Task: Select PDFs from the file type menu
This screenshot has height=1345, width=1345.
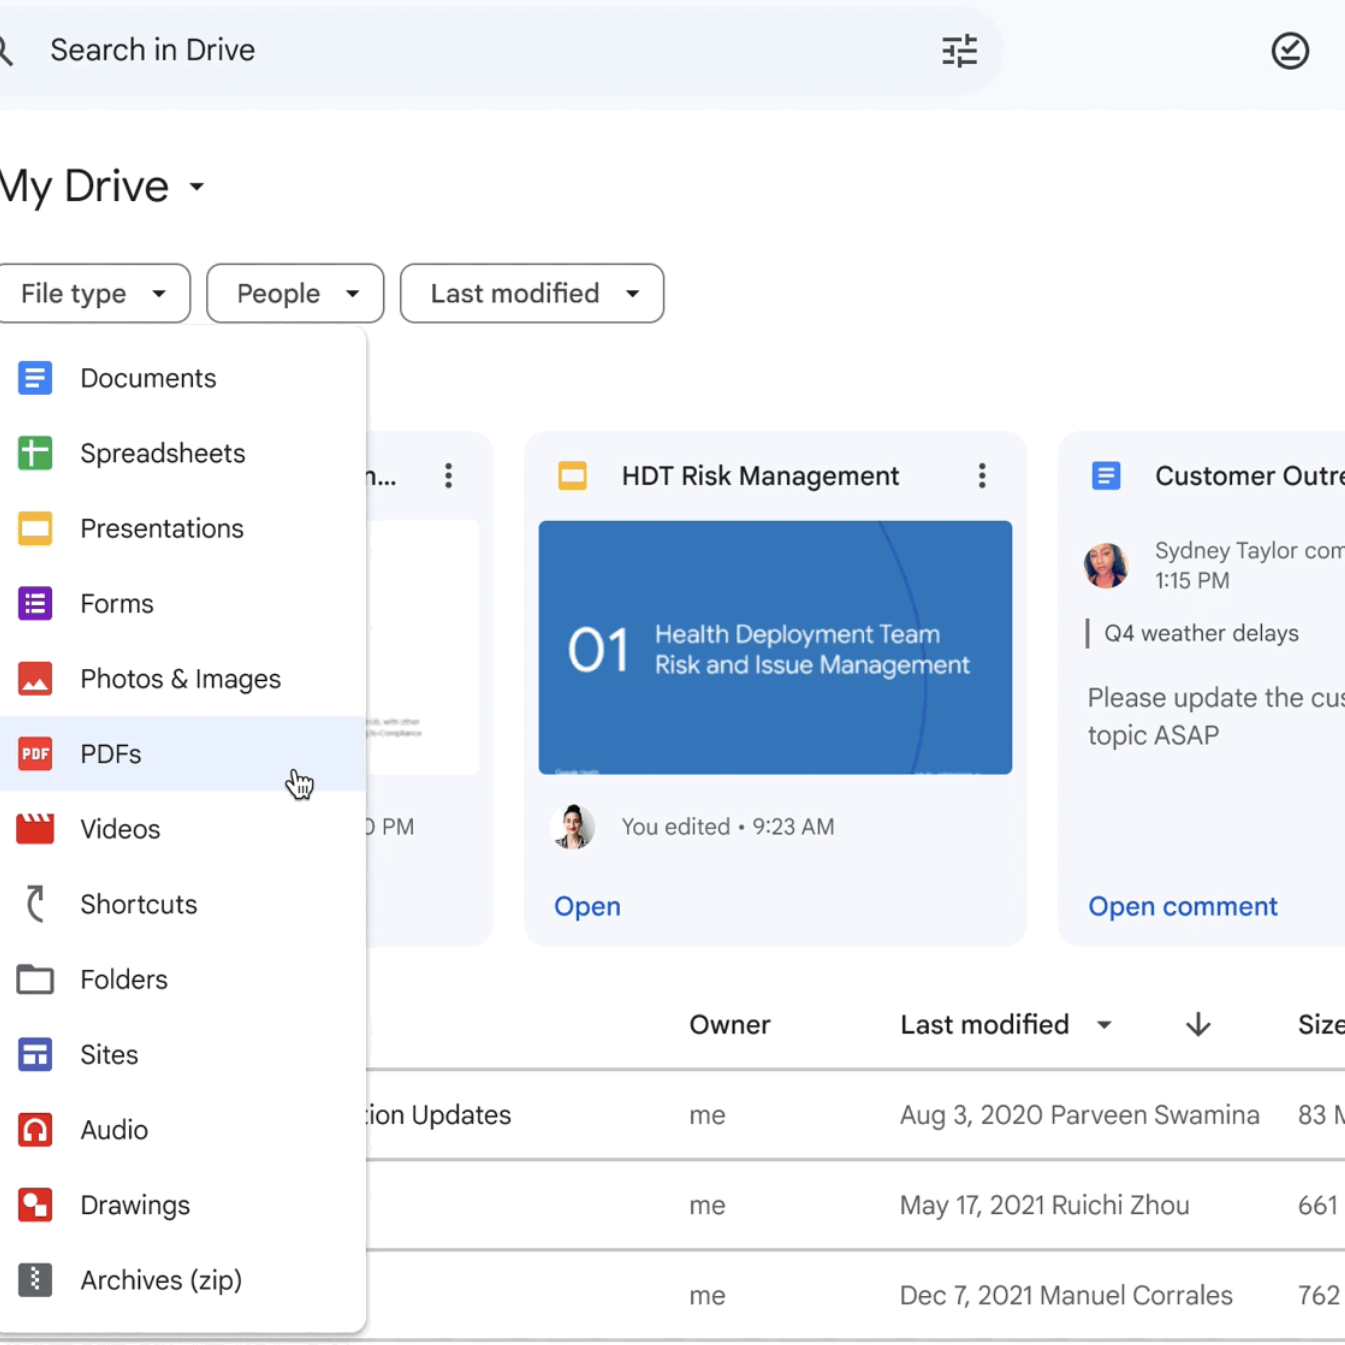Action: pos(111,754)
